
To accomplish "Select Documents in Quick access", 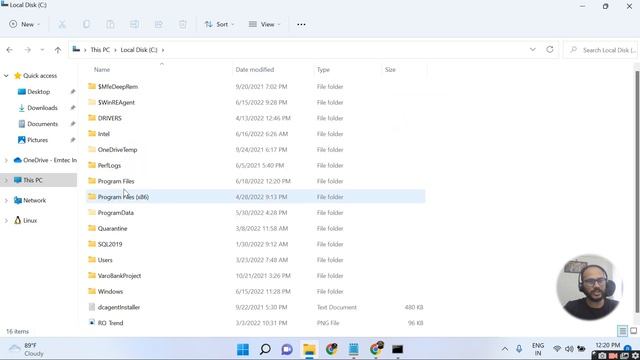I will coord(42,124).
